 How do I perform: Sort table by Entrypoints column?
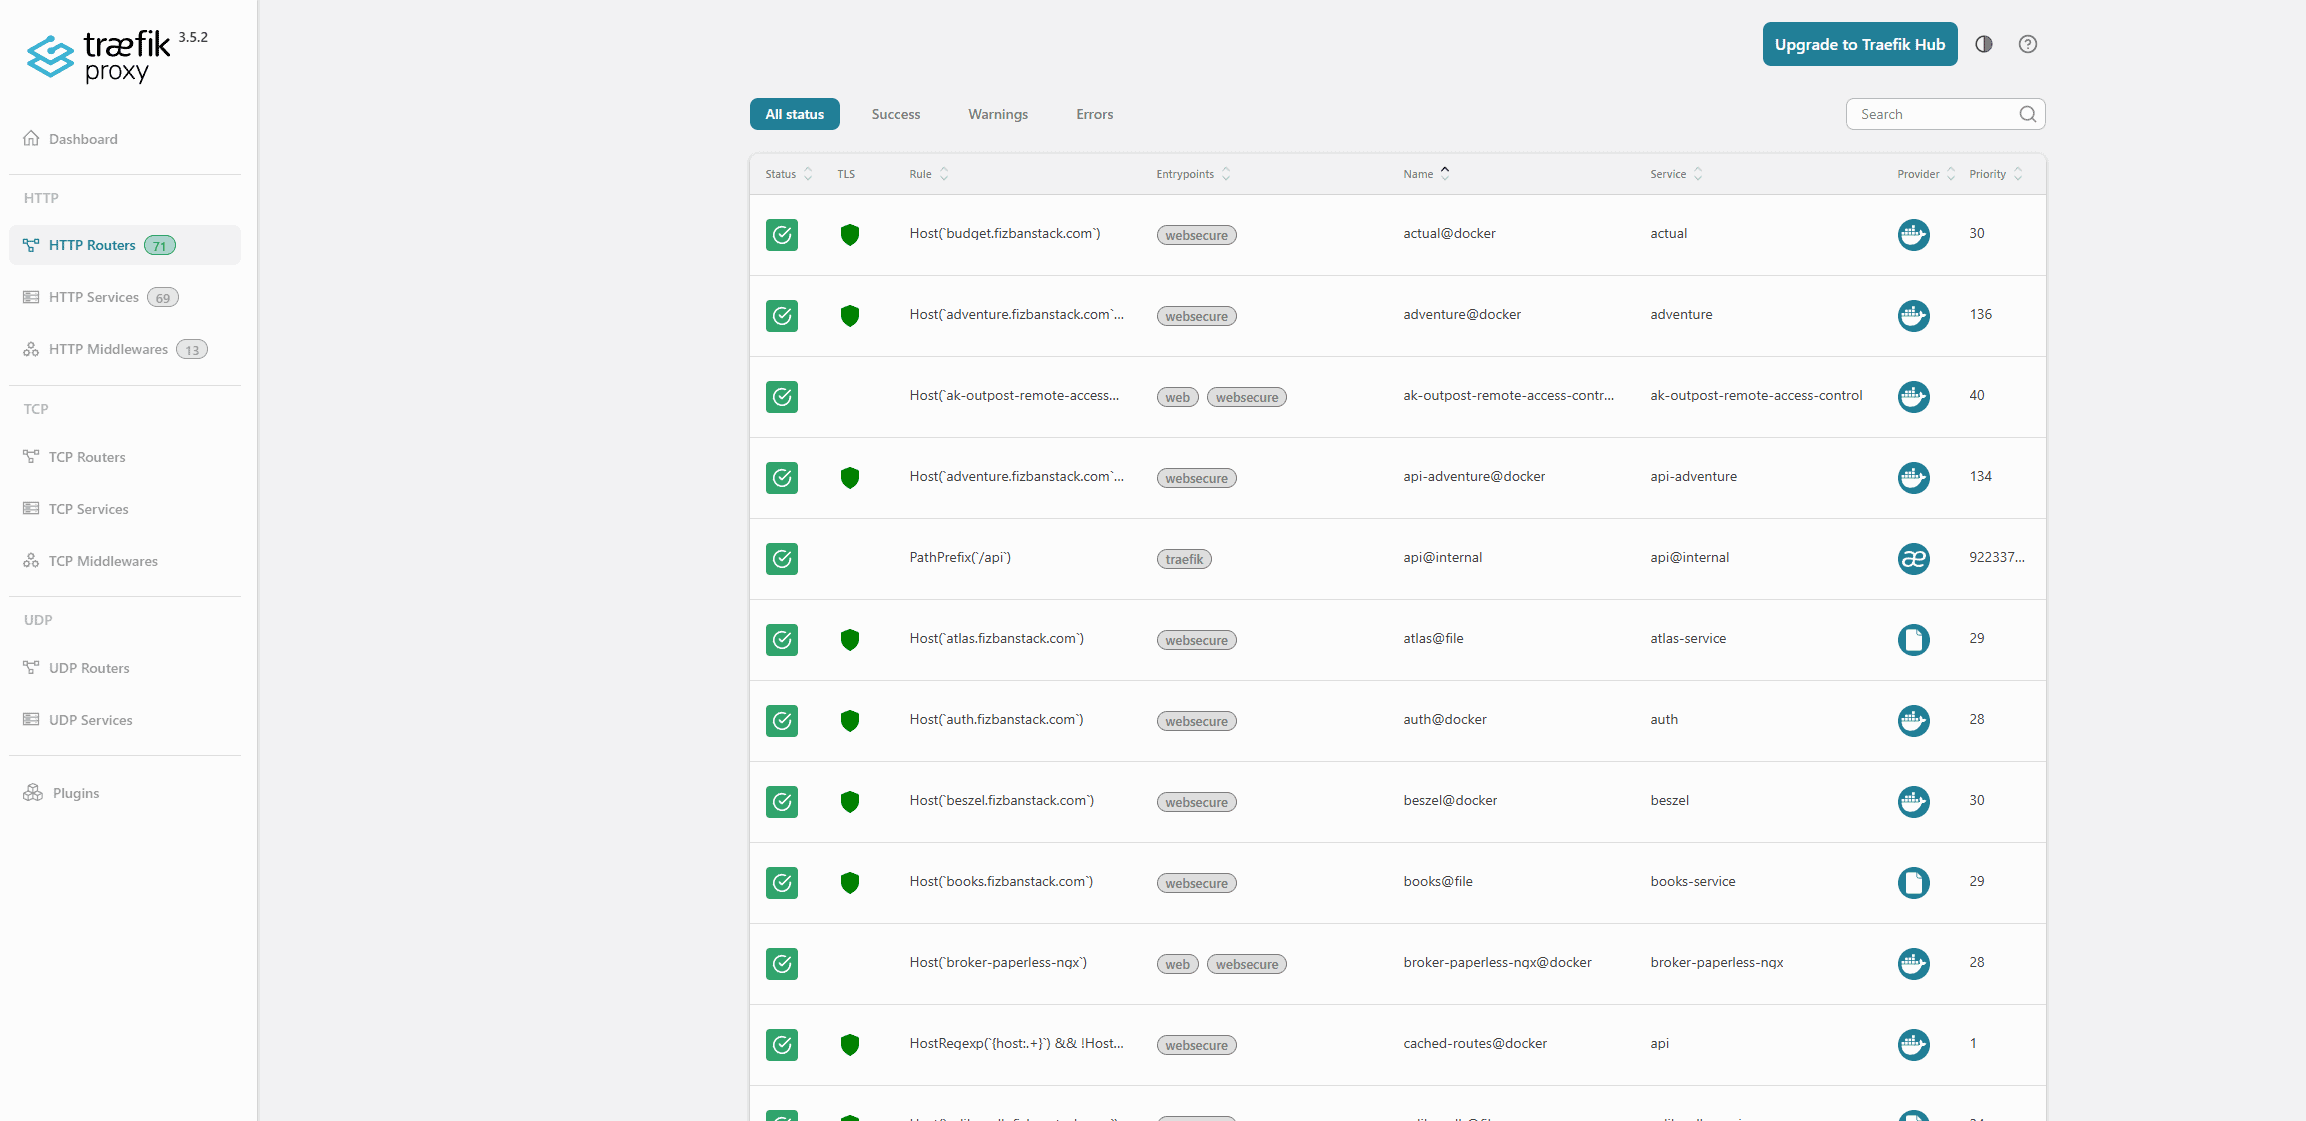pyautogui.click(x=1194, y=174)
